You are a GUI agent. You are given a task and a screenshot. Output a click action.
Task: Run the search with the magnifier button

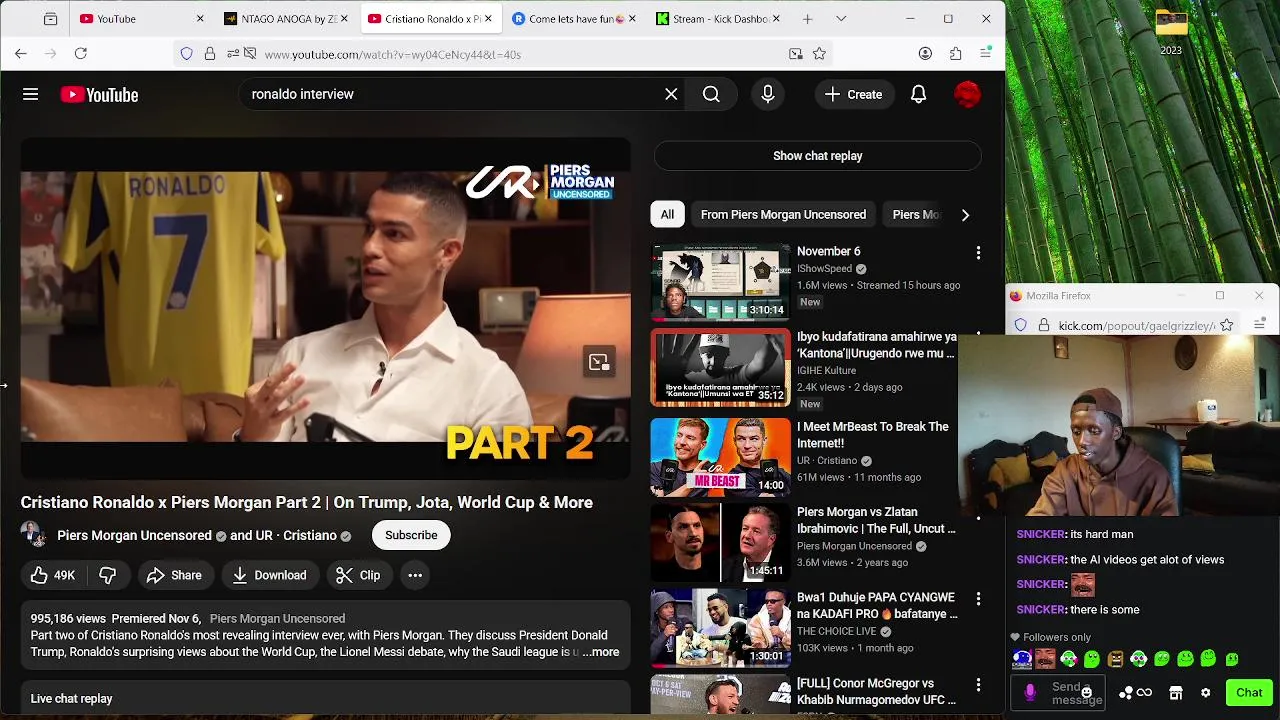click(711, 94)
